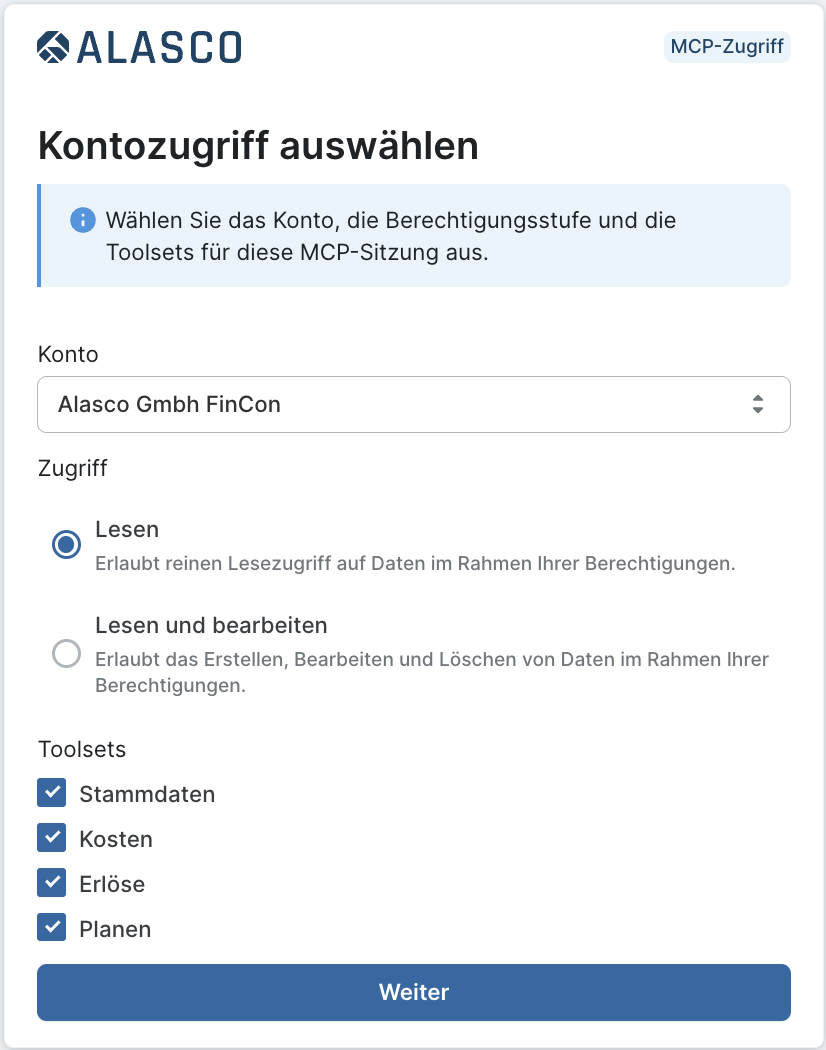Click the Planen label text
Viewport: 826px width, 1050px height.
(x=115, y=929)
